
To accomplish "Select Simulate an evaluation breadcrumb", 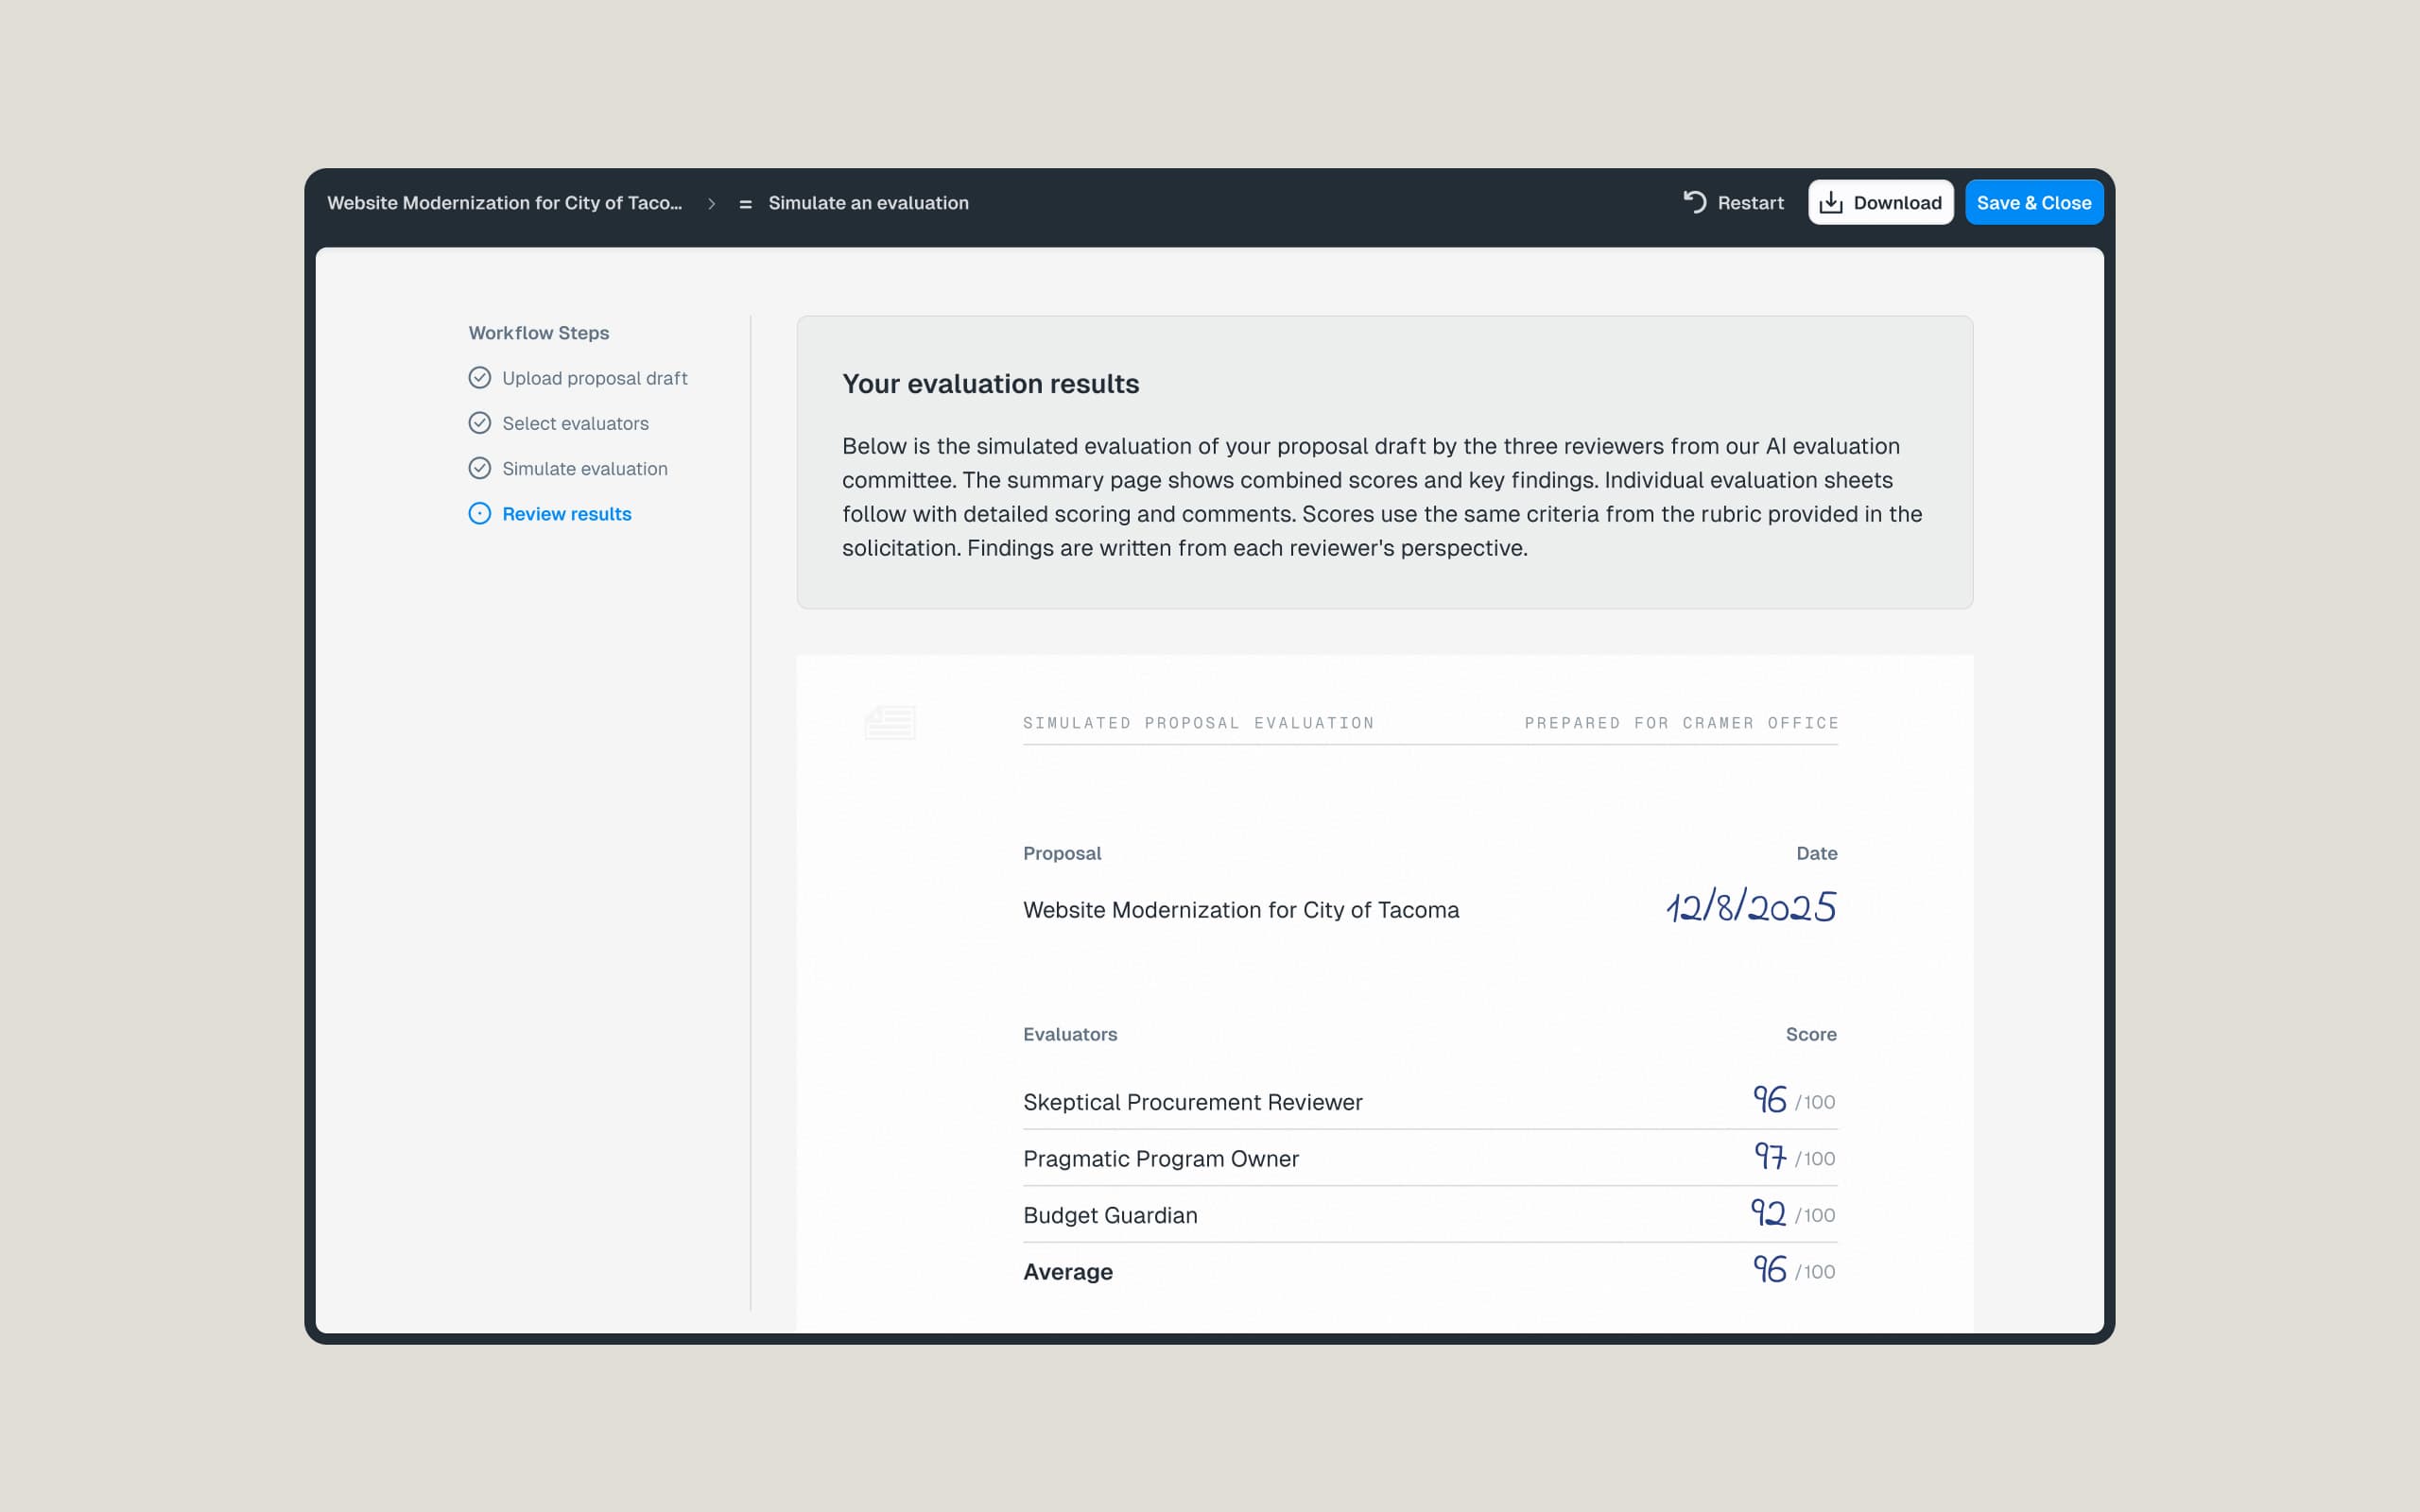I will tap(868, 203).
